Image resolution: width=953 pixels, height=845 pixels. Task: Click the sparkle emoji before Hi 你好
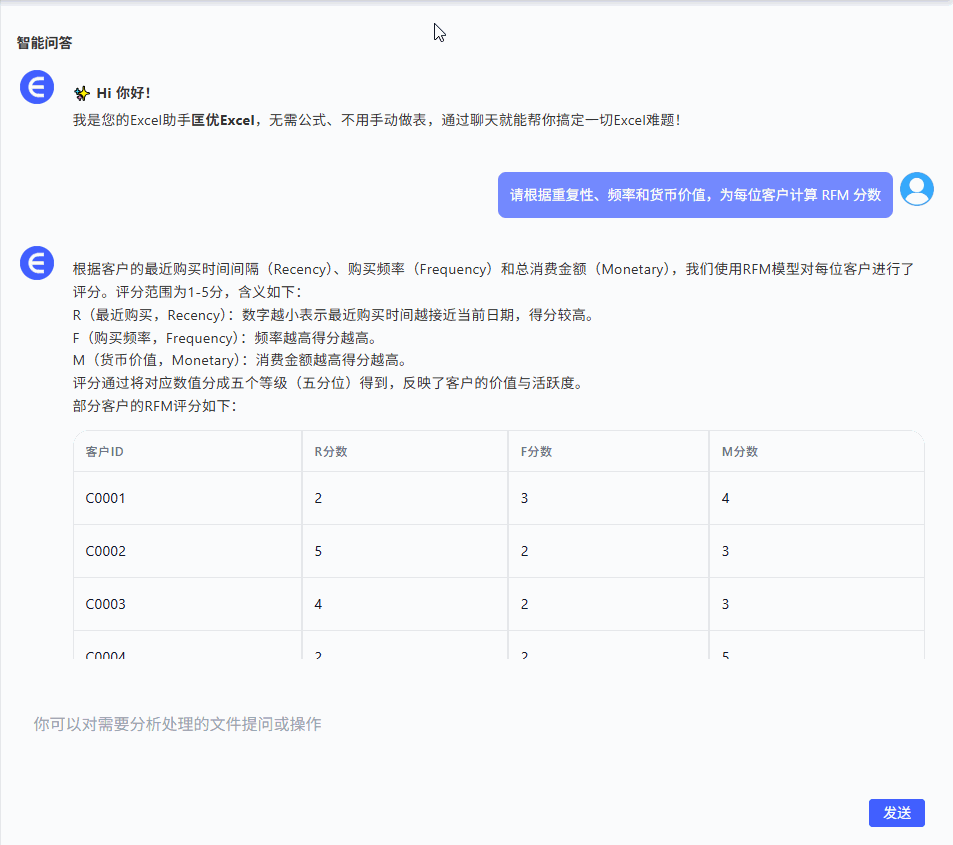(81, 93)
